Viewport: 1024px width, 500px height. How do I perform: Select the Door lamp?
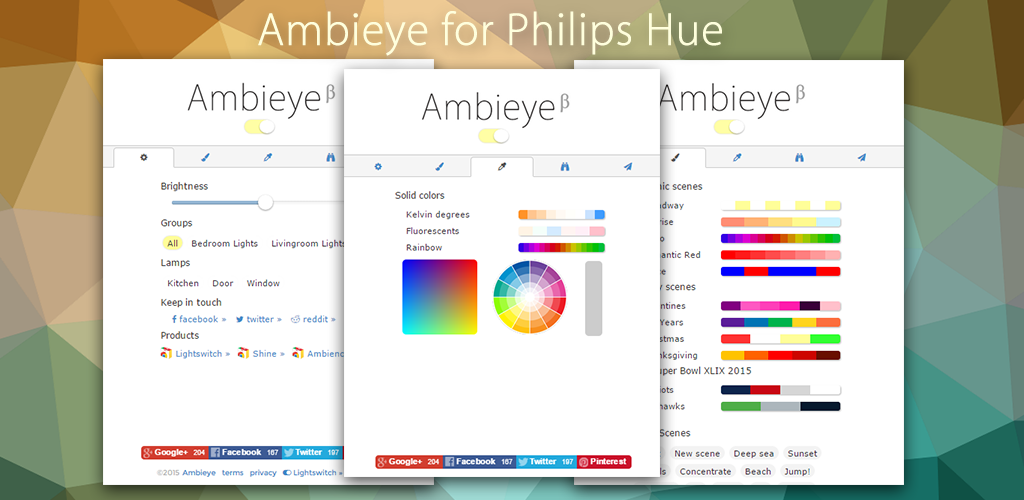(223, 283)
